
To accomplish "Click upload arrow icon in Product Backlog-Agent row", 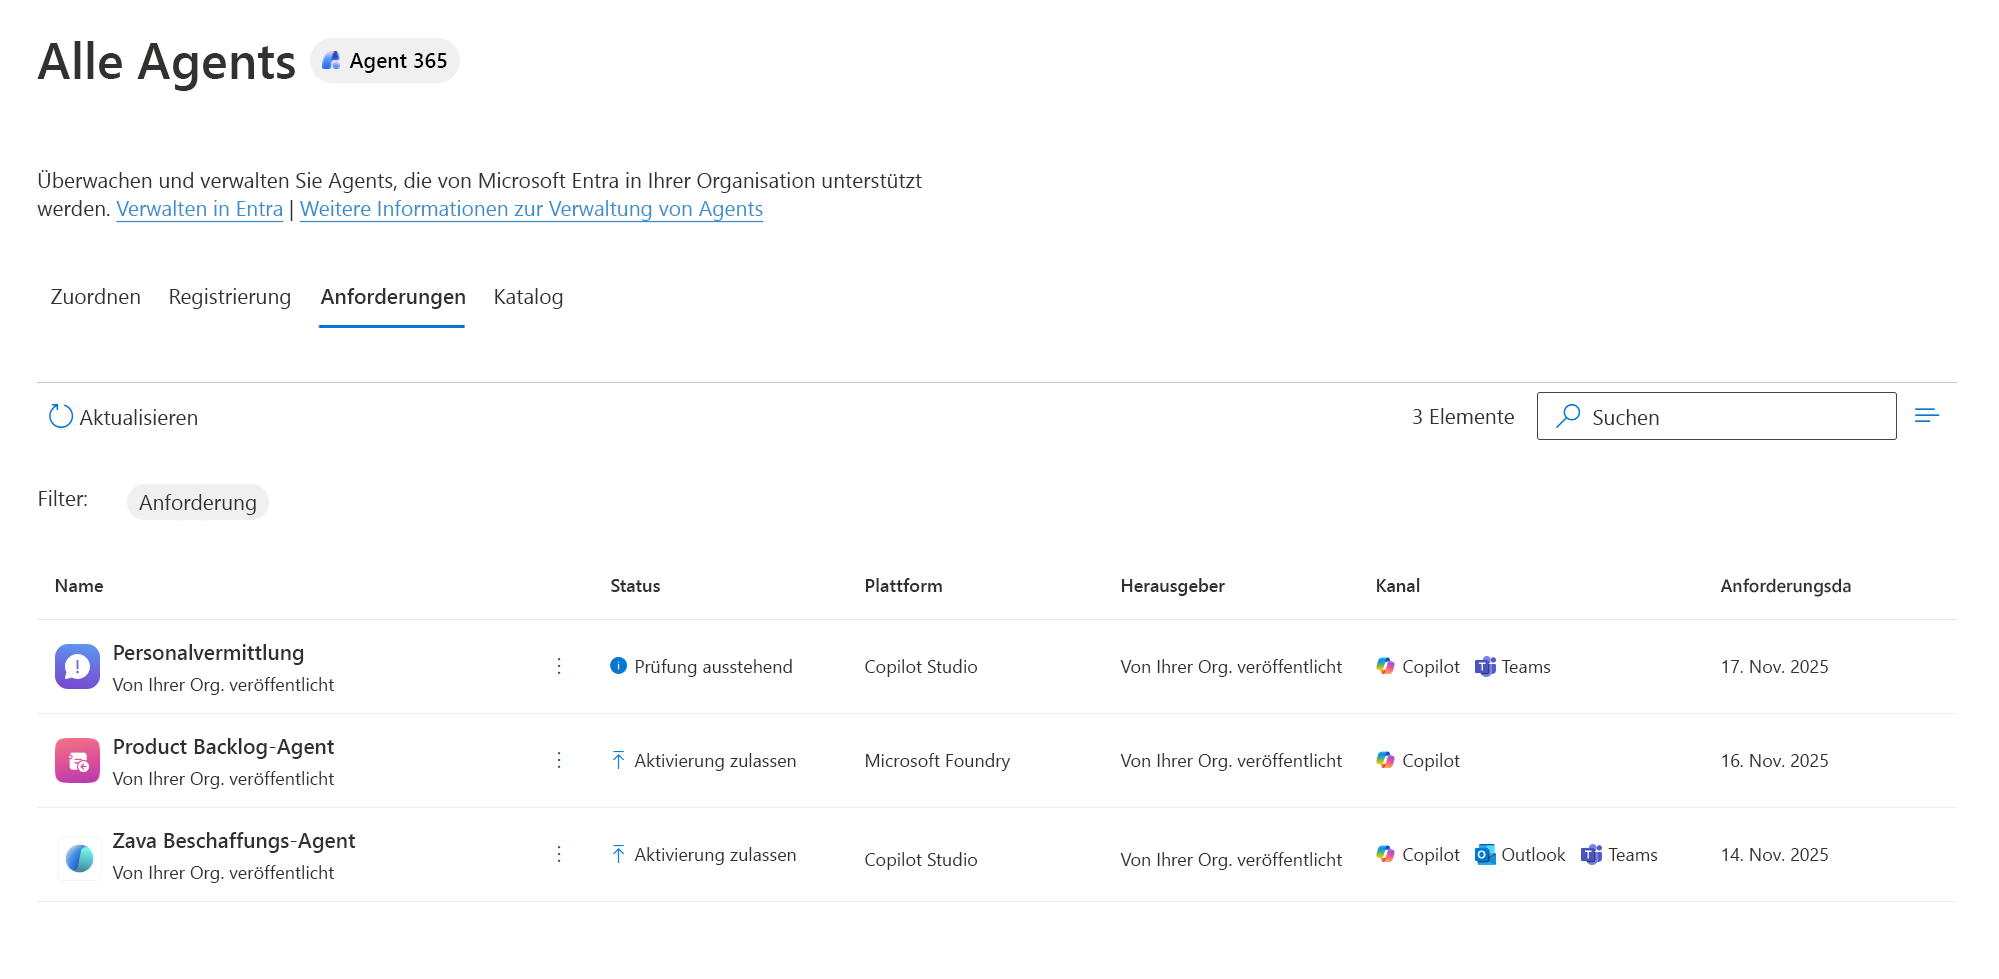I will (x=618, y=760).
